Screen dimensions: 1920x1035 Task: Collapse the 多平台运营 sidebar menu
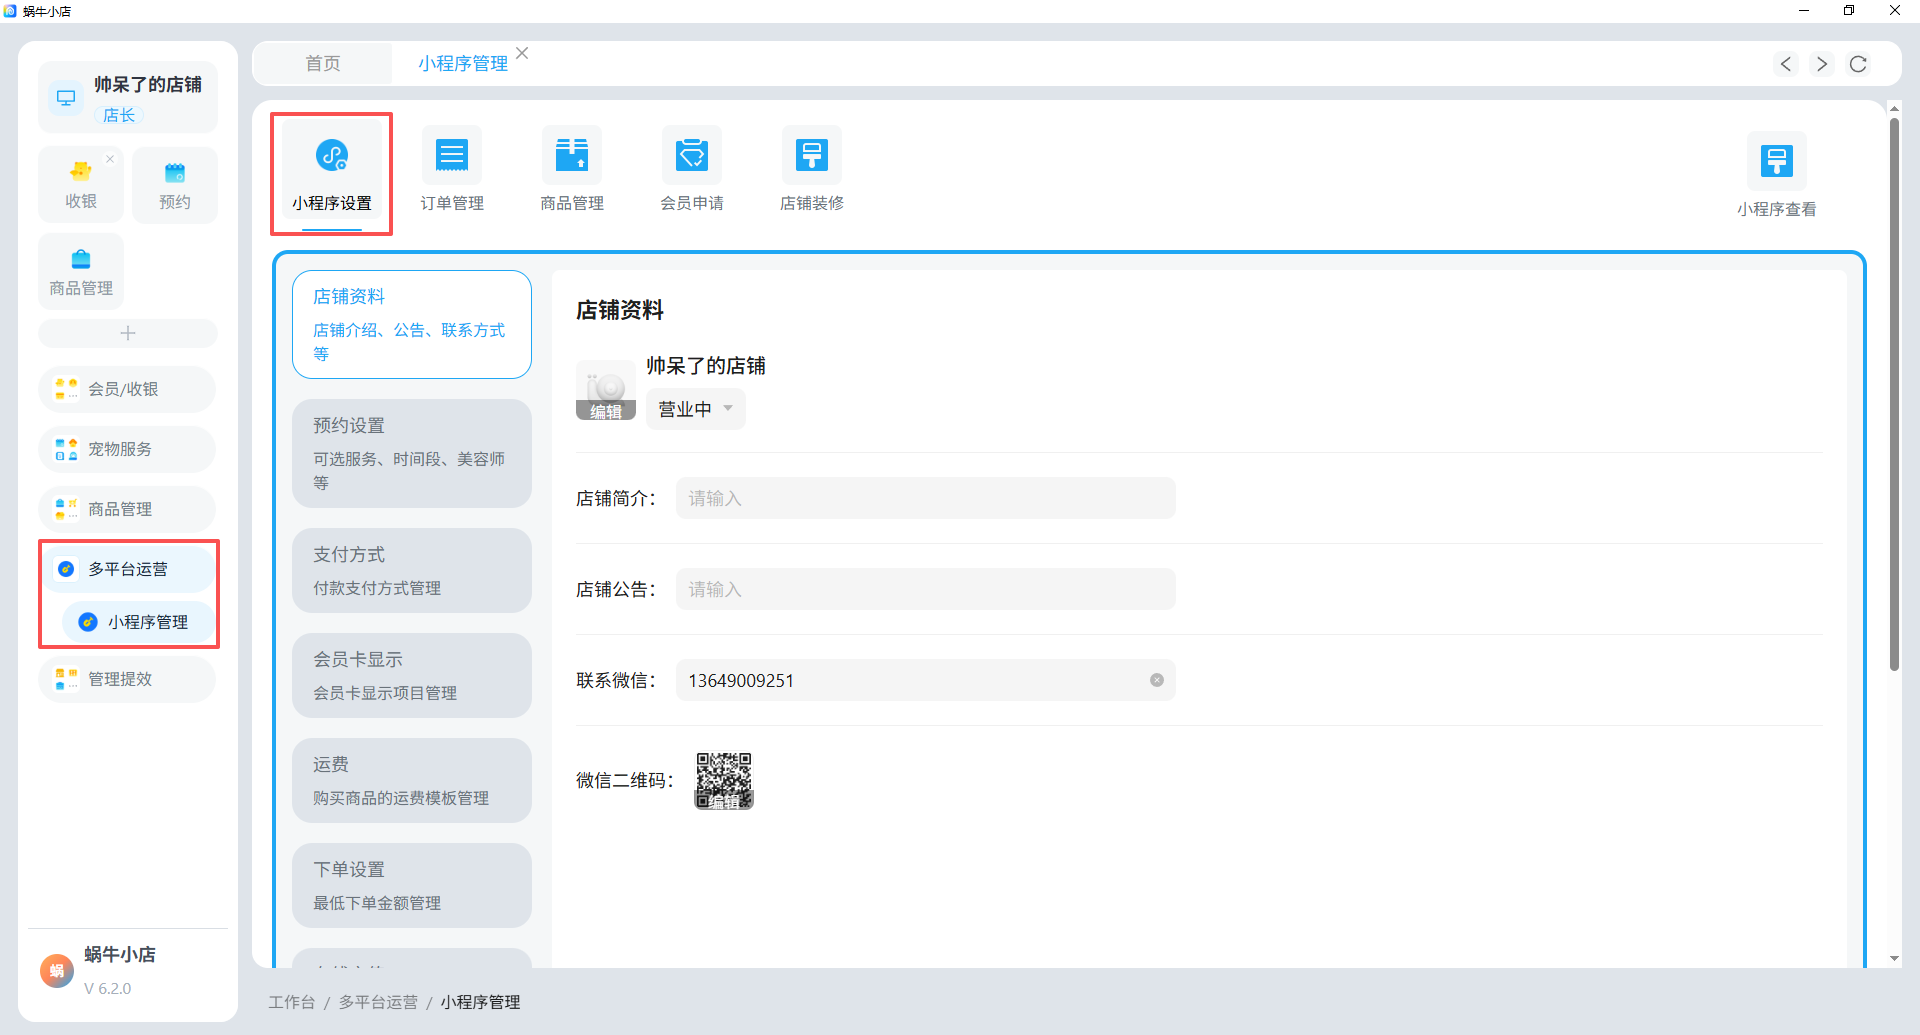[x=128, y=569]
